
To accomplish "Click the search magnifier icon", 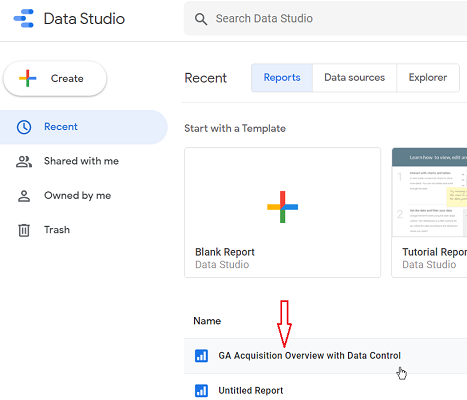I will (201, 19).
